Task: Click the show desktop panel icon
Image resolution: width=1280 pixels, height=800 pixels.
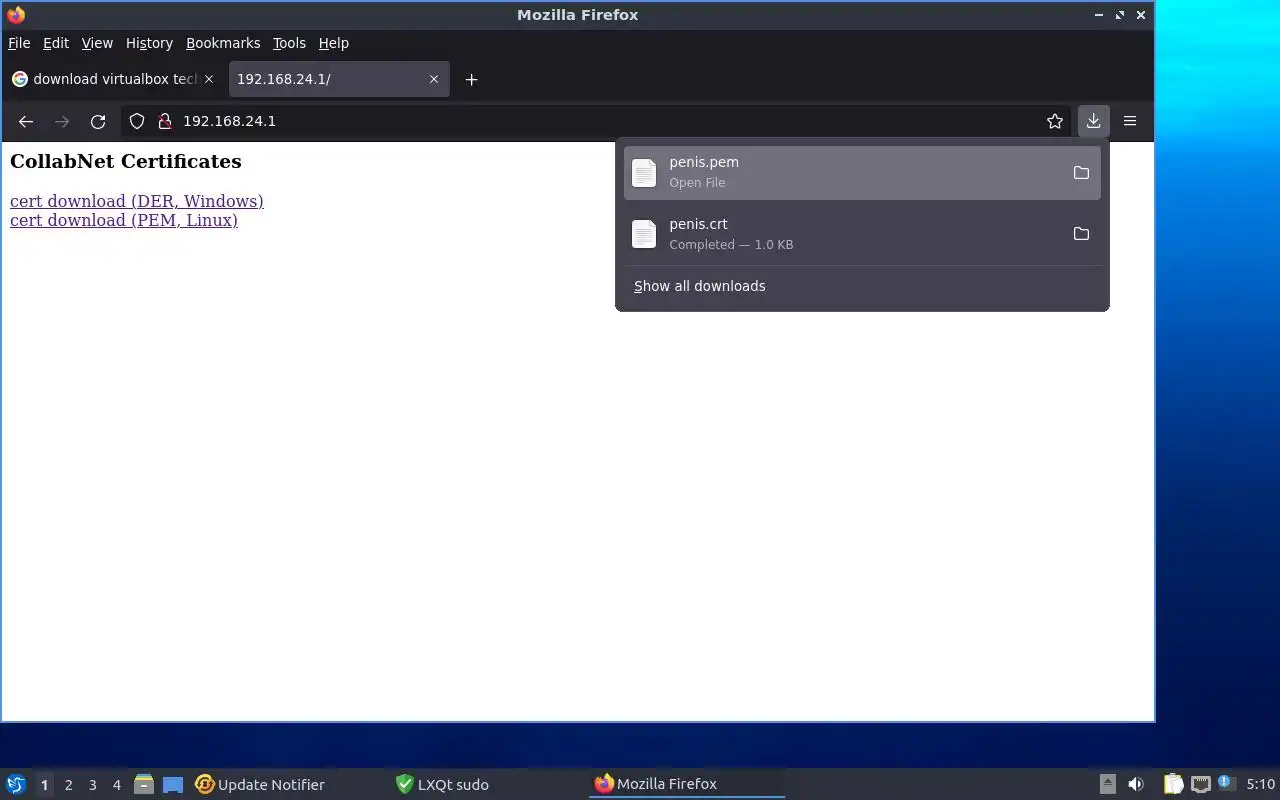Action: [173, 784]
